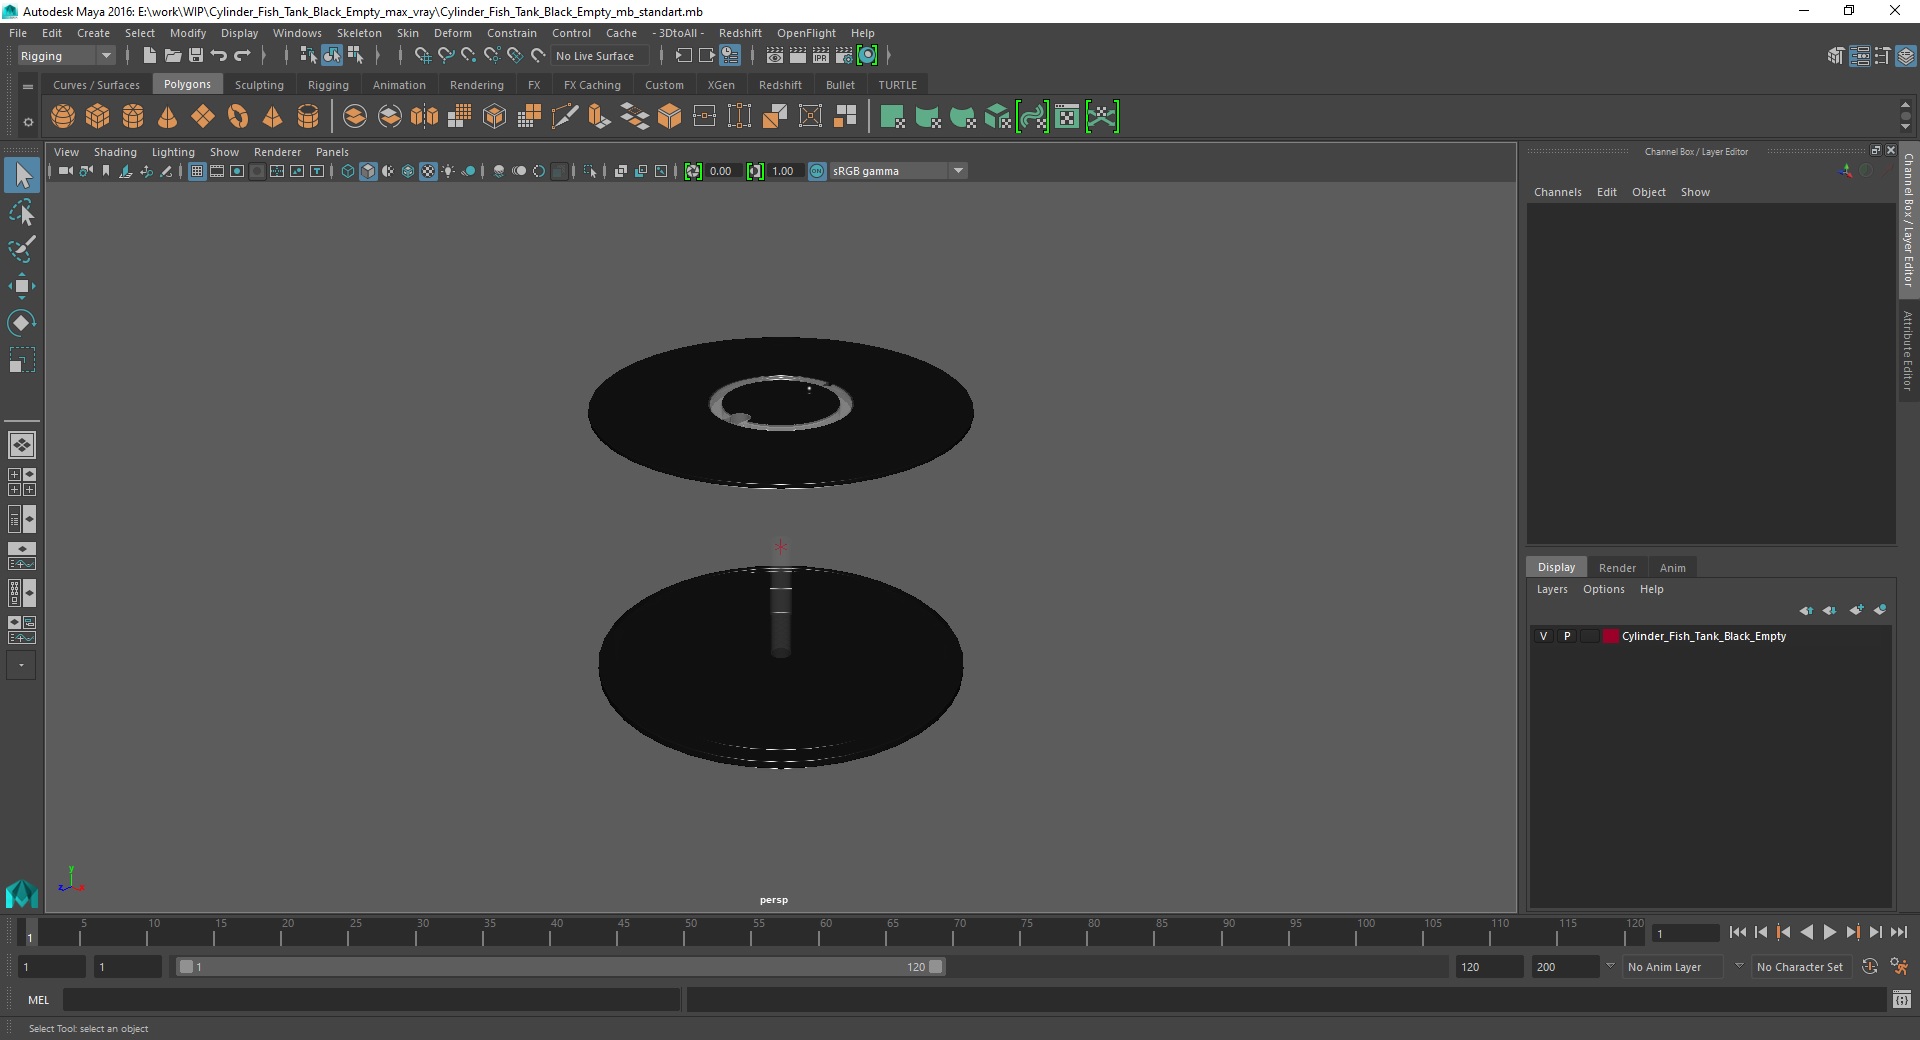Image resolution: width=1920 pixels, height=1040 pixels.
Task: Open the File menu
Action: [18, 33]
